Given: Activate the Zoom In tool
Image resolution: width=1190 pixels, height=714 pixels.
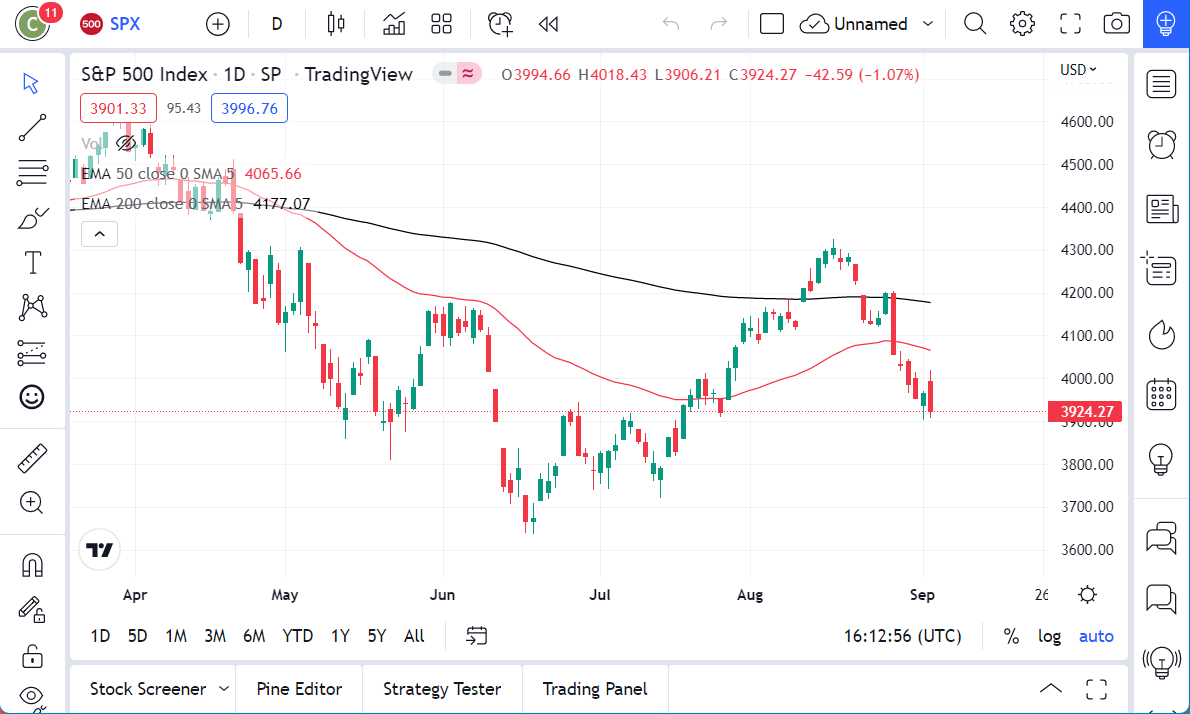Looking at the screenshot, I should [x=32, y=503].
